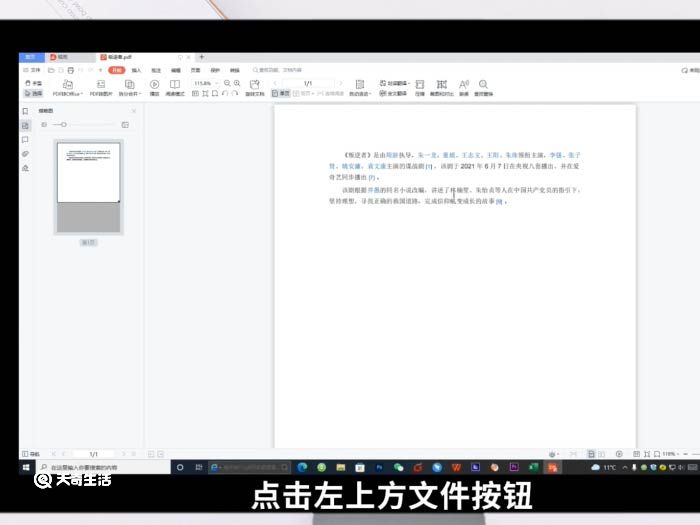Enable double page (双页) view
The image size is (700, 525).
[x=303, y=94]
